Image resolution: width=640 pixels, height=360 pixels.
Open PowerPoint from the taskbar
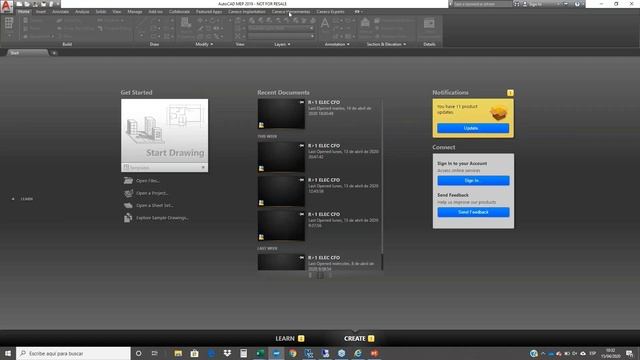click(x=374, y=353)
